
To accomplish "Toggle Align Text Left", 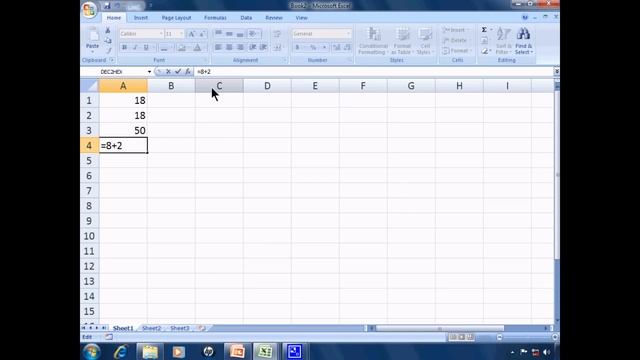I will point(218,47).
